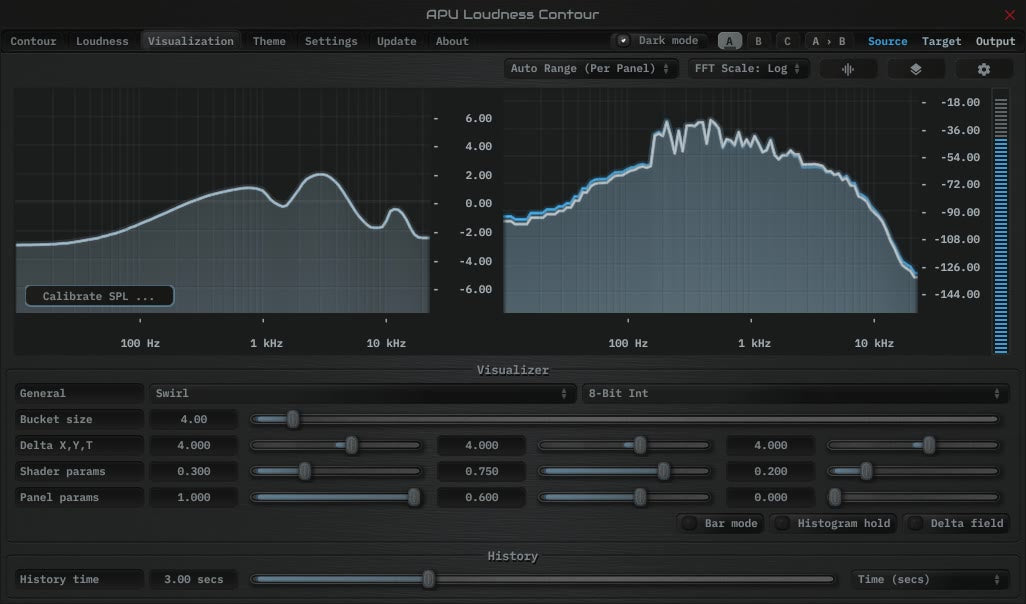Open the About tab

(452, 41)
